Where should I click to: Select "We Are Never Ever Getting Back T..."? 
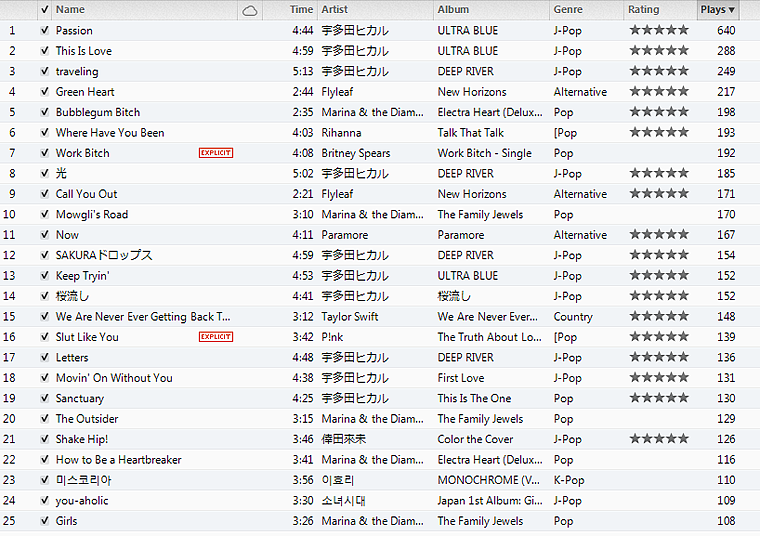143,316
